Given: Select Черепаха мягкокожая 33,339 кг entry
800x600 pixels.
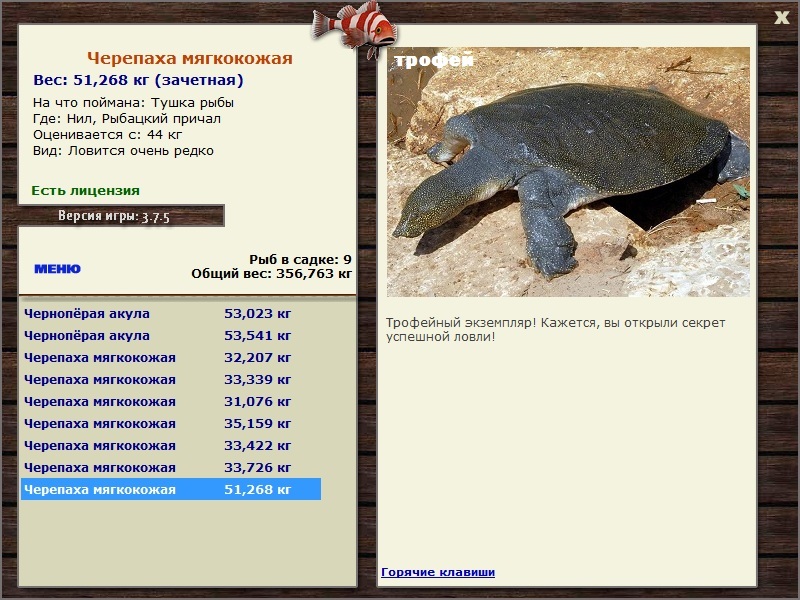Looking at the screenshot, I should pos(171,380).
